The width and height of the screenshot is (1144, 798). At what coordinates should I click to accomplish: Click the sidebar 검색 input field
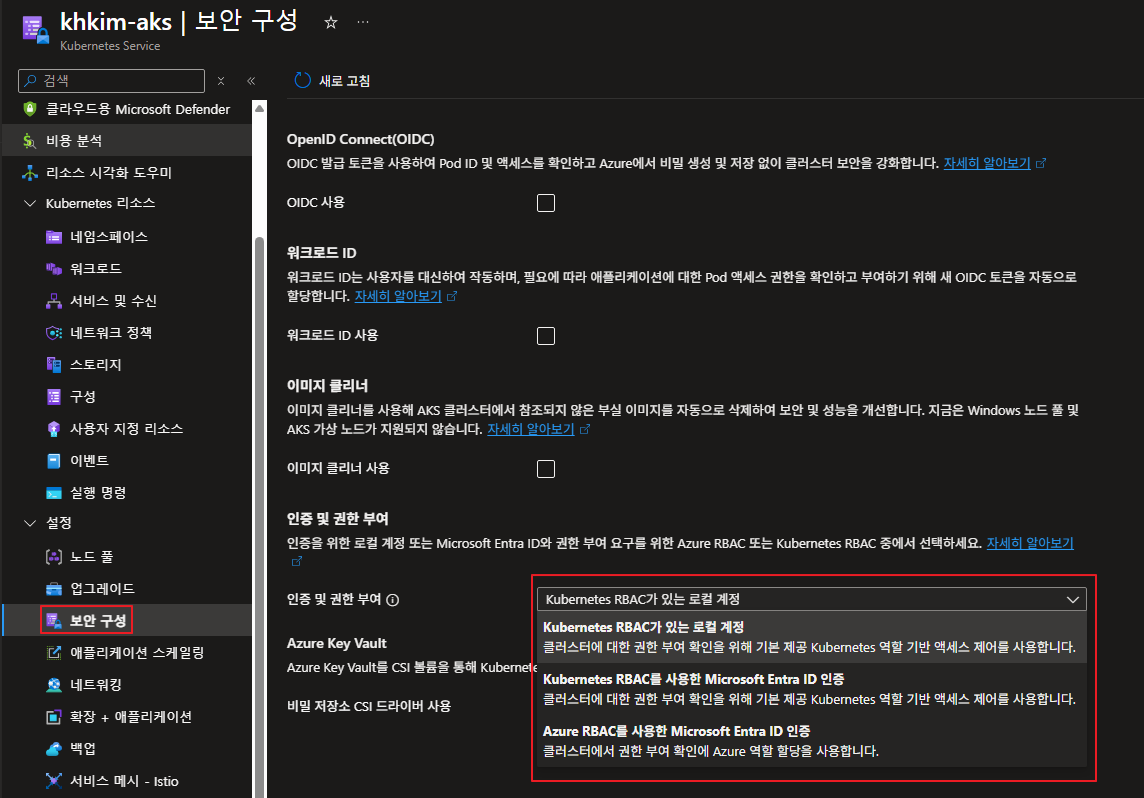coord(112,81)
